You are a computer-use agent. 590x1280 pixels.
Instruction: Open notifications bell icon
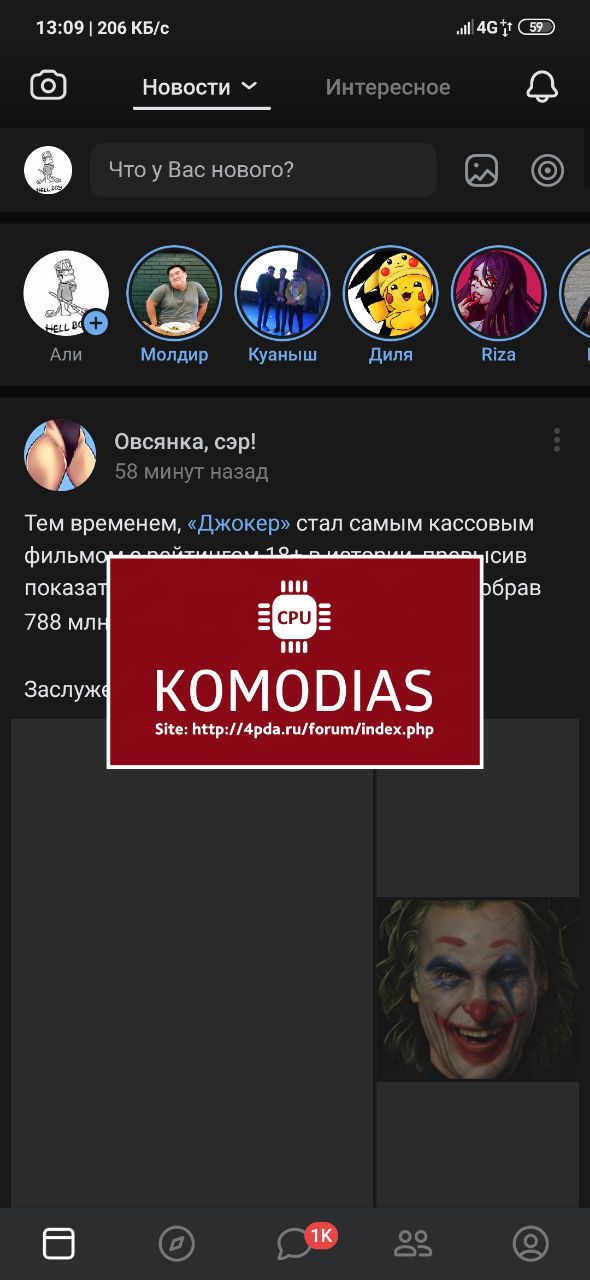tap(542, 87)
